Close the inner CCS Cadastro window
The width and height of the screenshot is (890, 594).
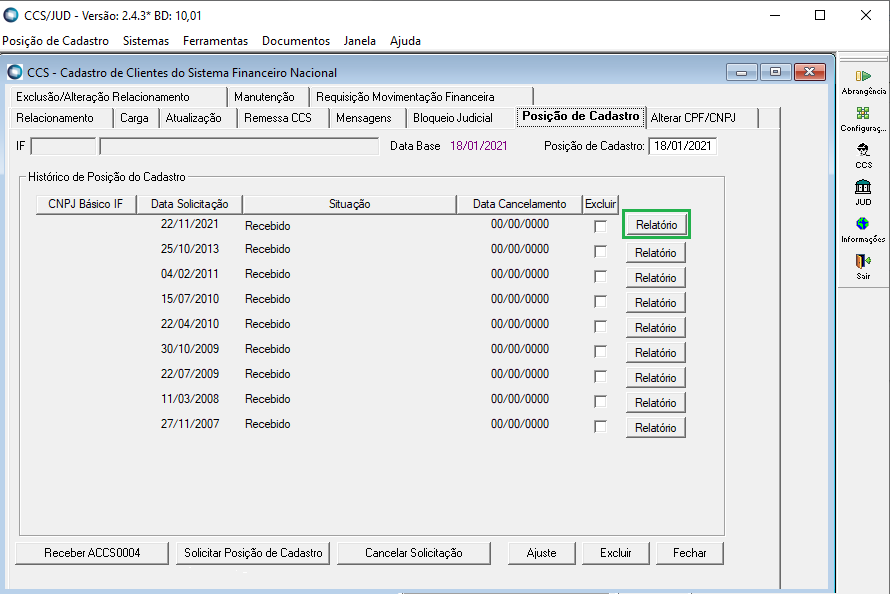(810, 72)
